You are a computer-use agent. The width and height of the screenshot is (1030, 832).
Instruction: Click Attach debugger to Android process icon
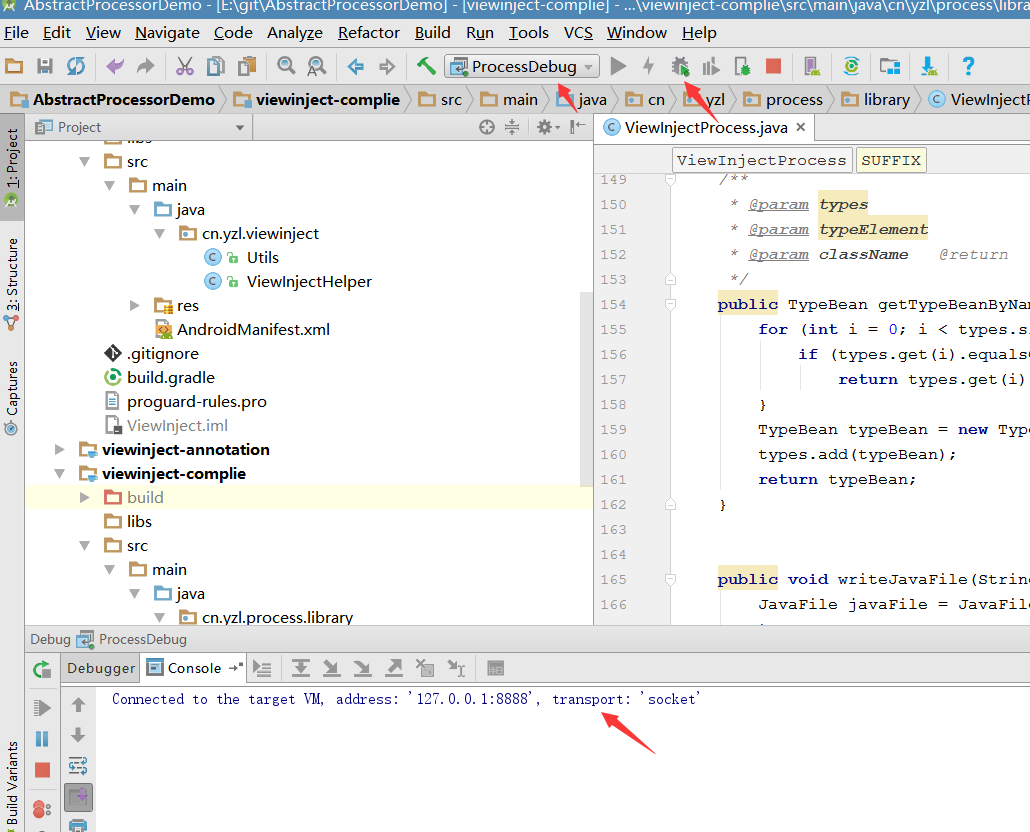(742, 66)
